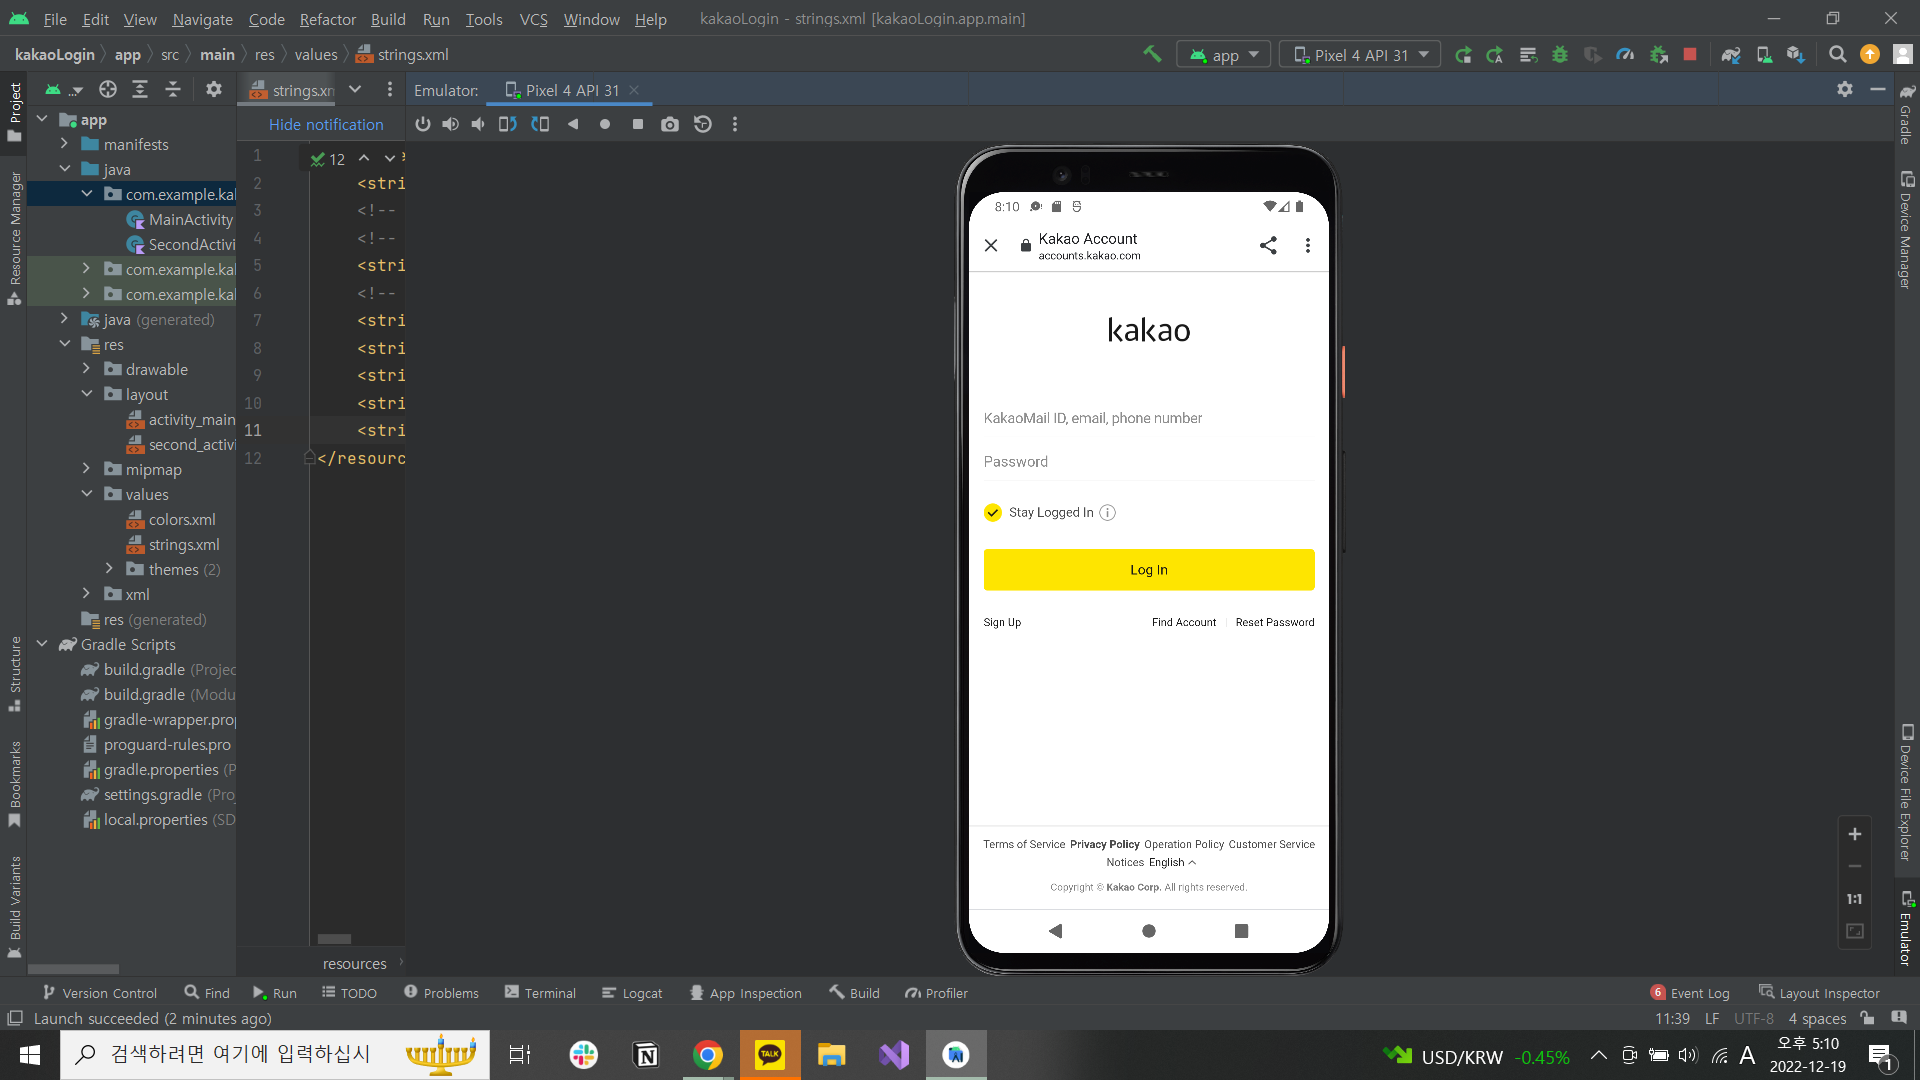
Task: Click Sign Up link
Action: coord(1002,622)
